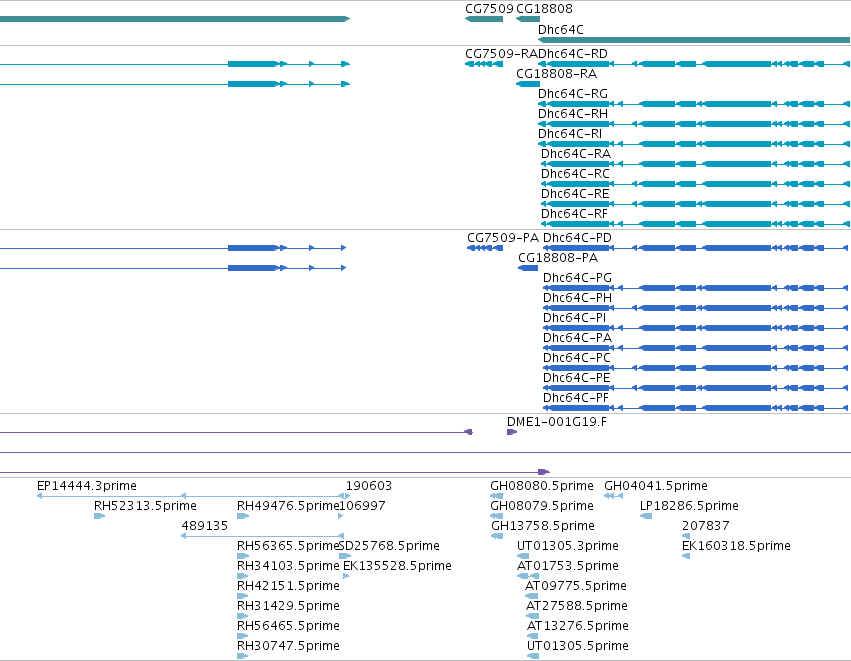Select protein Dhc64C-PF

pos(576,398)
